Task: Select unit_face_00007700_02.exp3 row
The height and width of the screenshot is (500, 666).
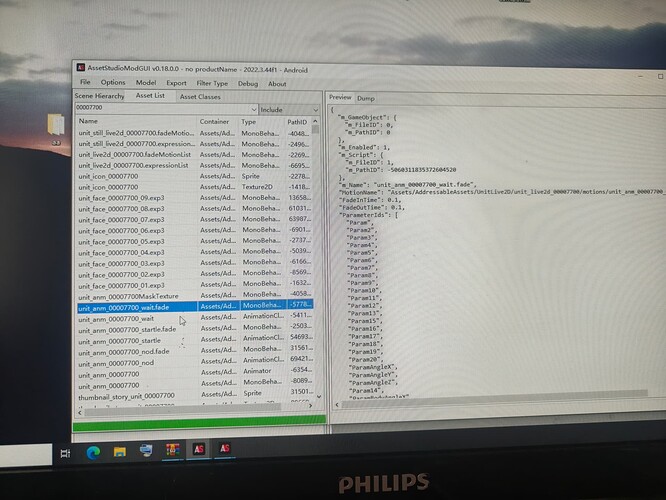Action: tap(195, 274)
